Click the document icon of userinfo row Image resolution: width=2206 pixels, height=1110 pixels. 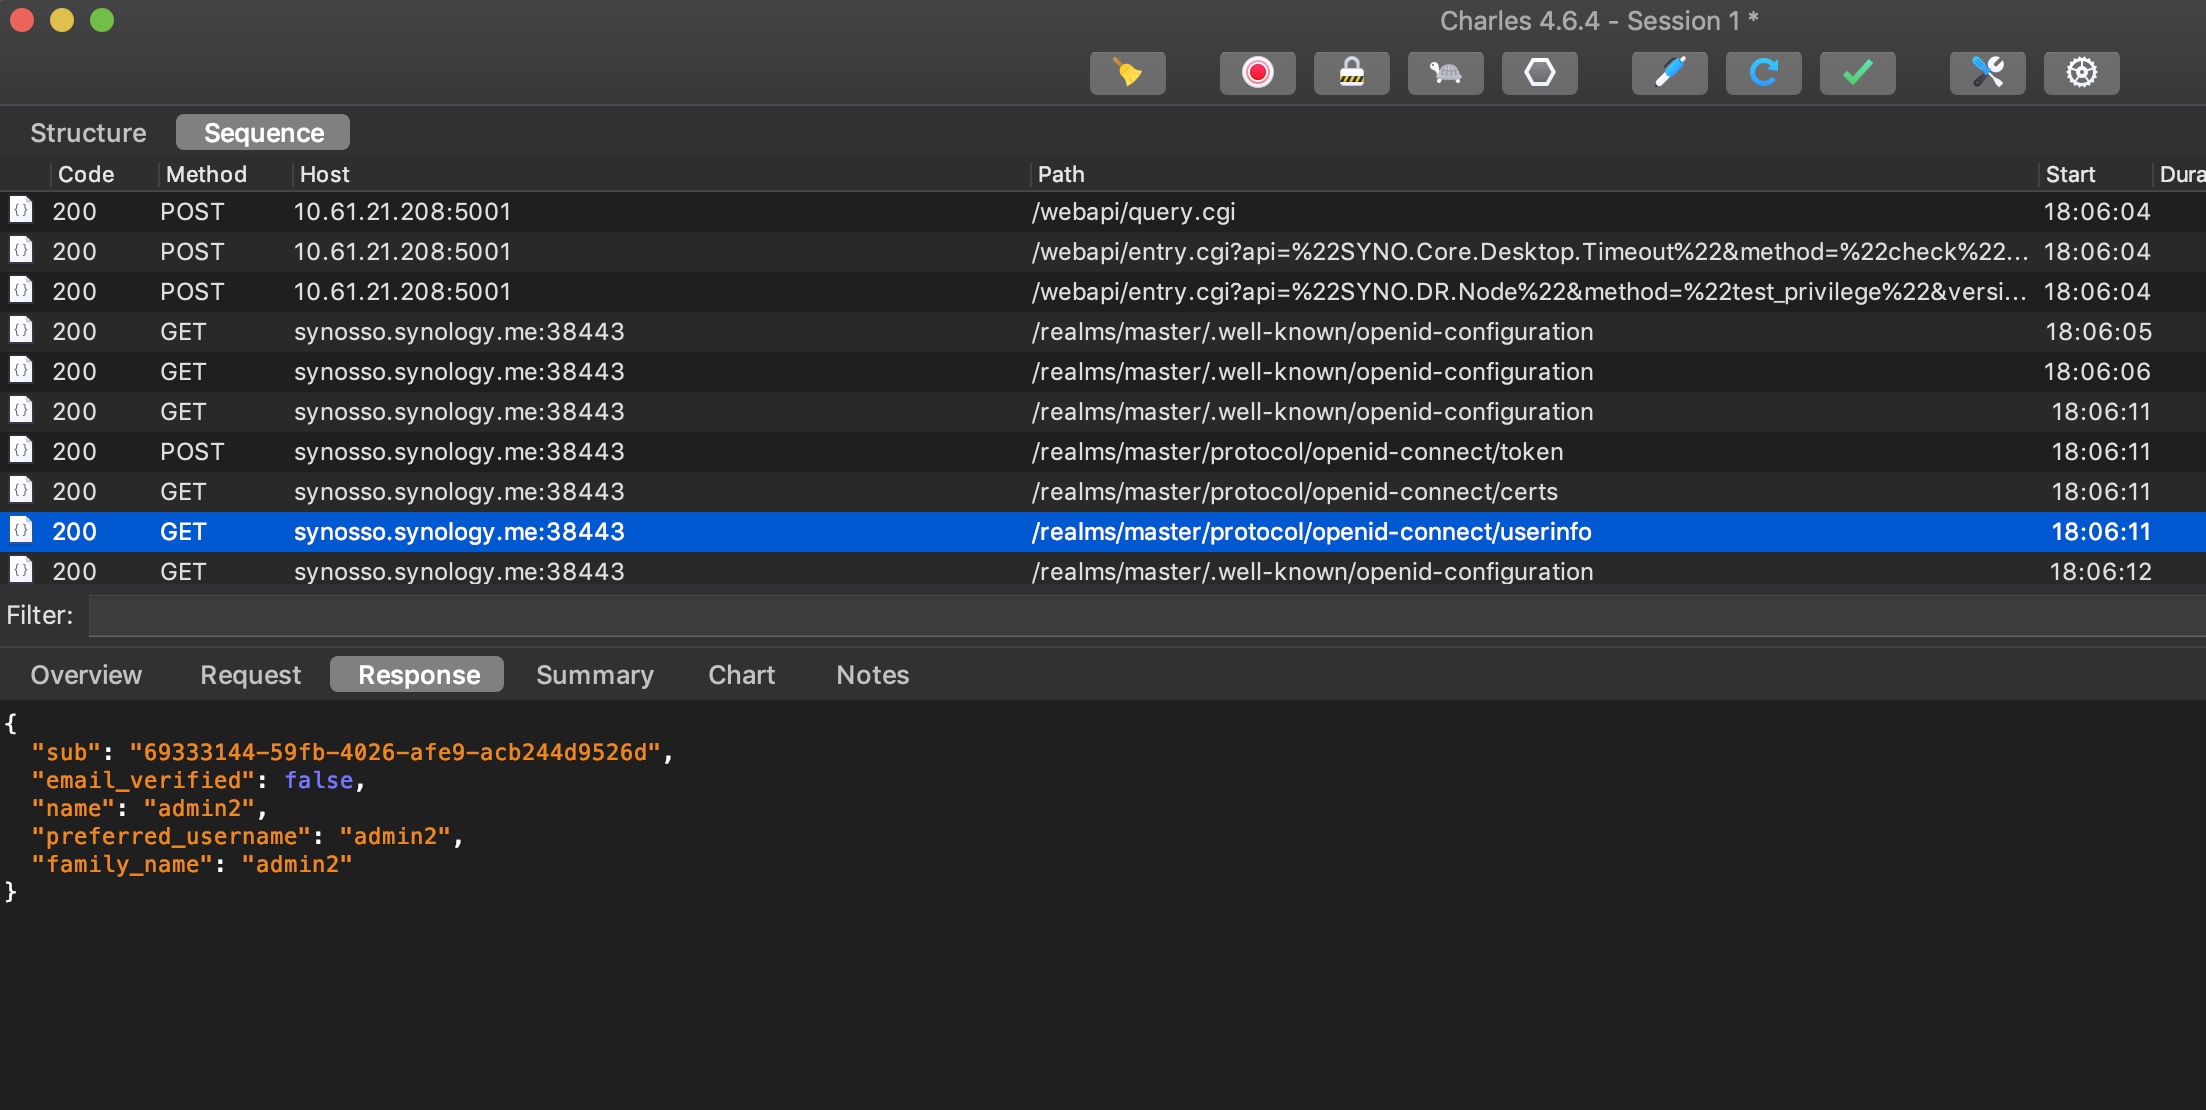tap(21, 530)
